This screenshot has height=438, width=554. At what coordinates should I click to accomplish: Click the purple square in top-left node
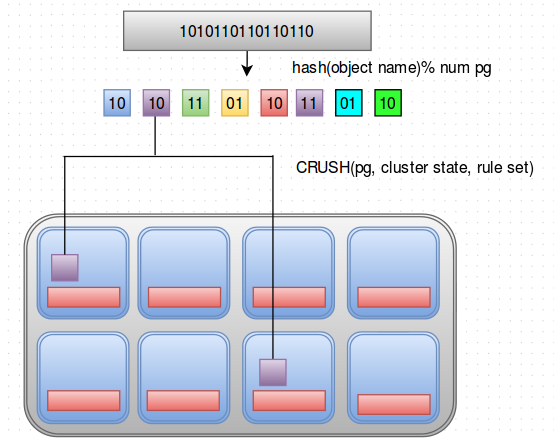coord(65,267)
